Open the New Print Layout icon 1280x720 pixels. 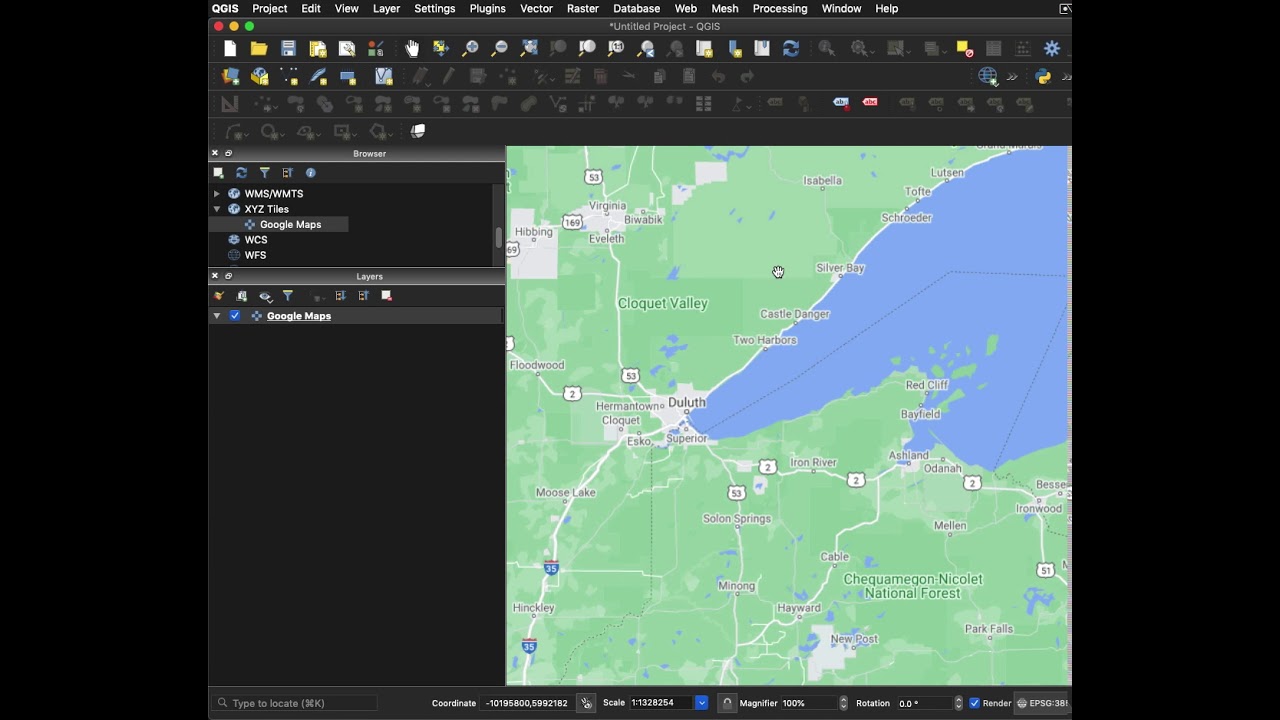coord(318,48)
